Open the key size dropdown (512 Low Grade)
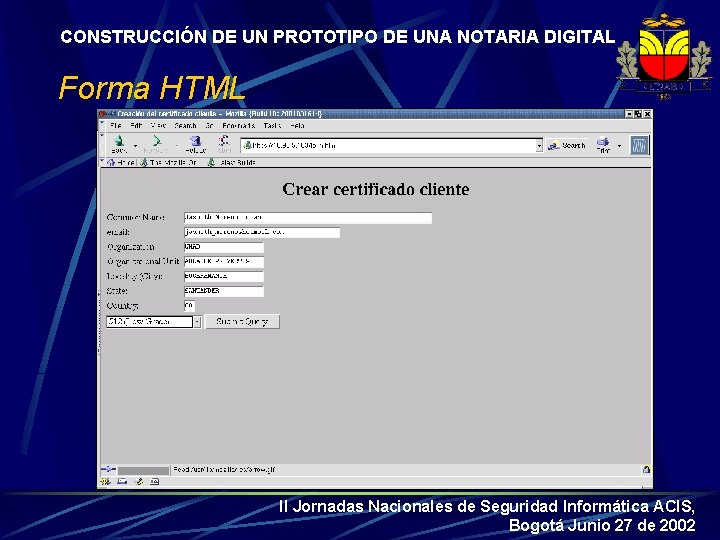The image size is (720, 540). coord(154,322)
